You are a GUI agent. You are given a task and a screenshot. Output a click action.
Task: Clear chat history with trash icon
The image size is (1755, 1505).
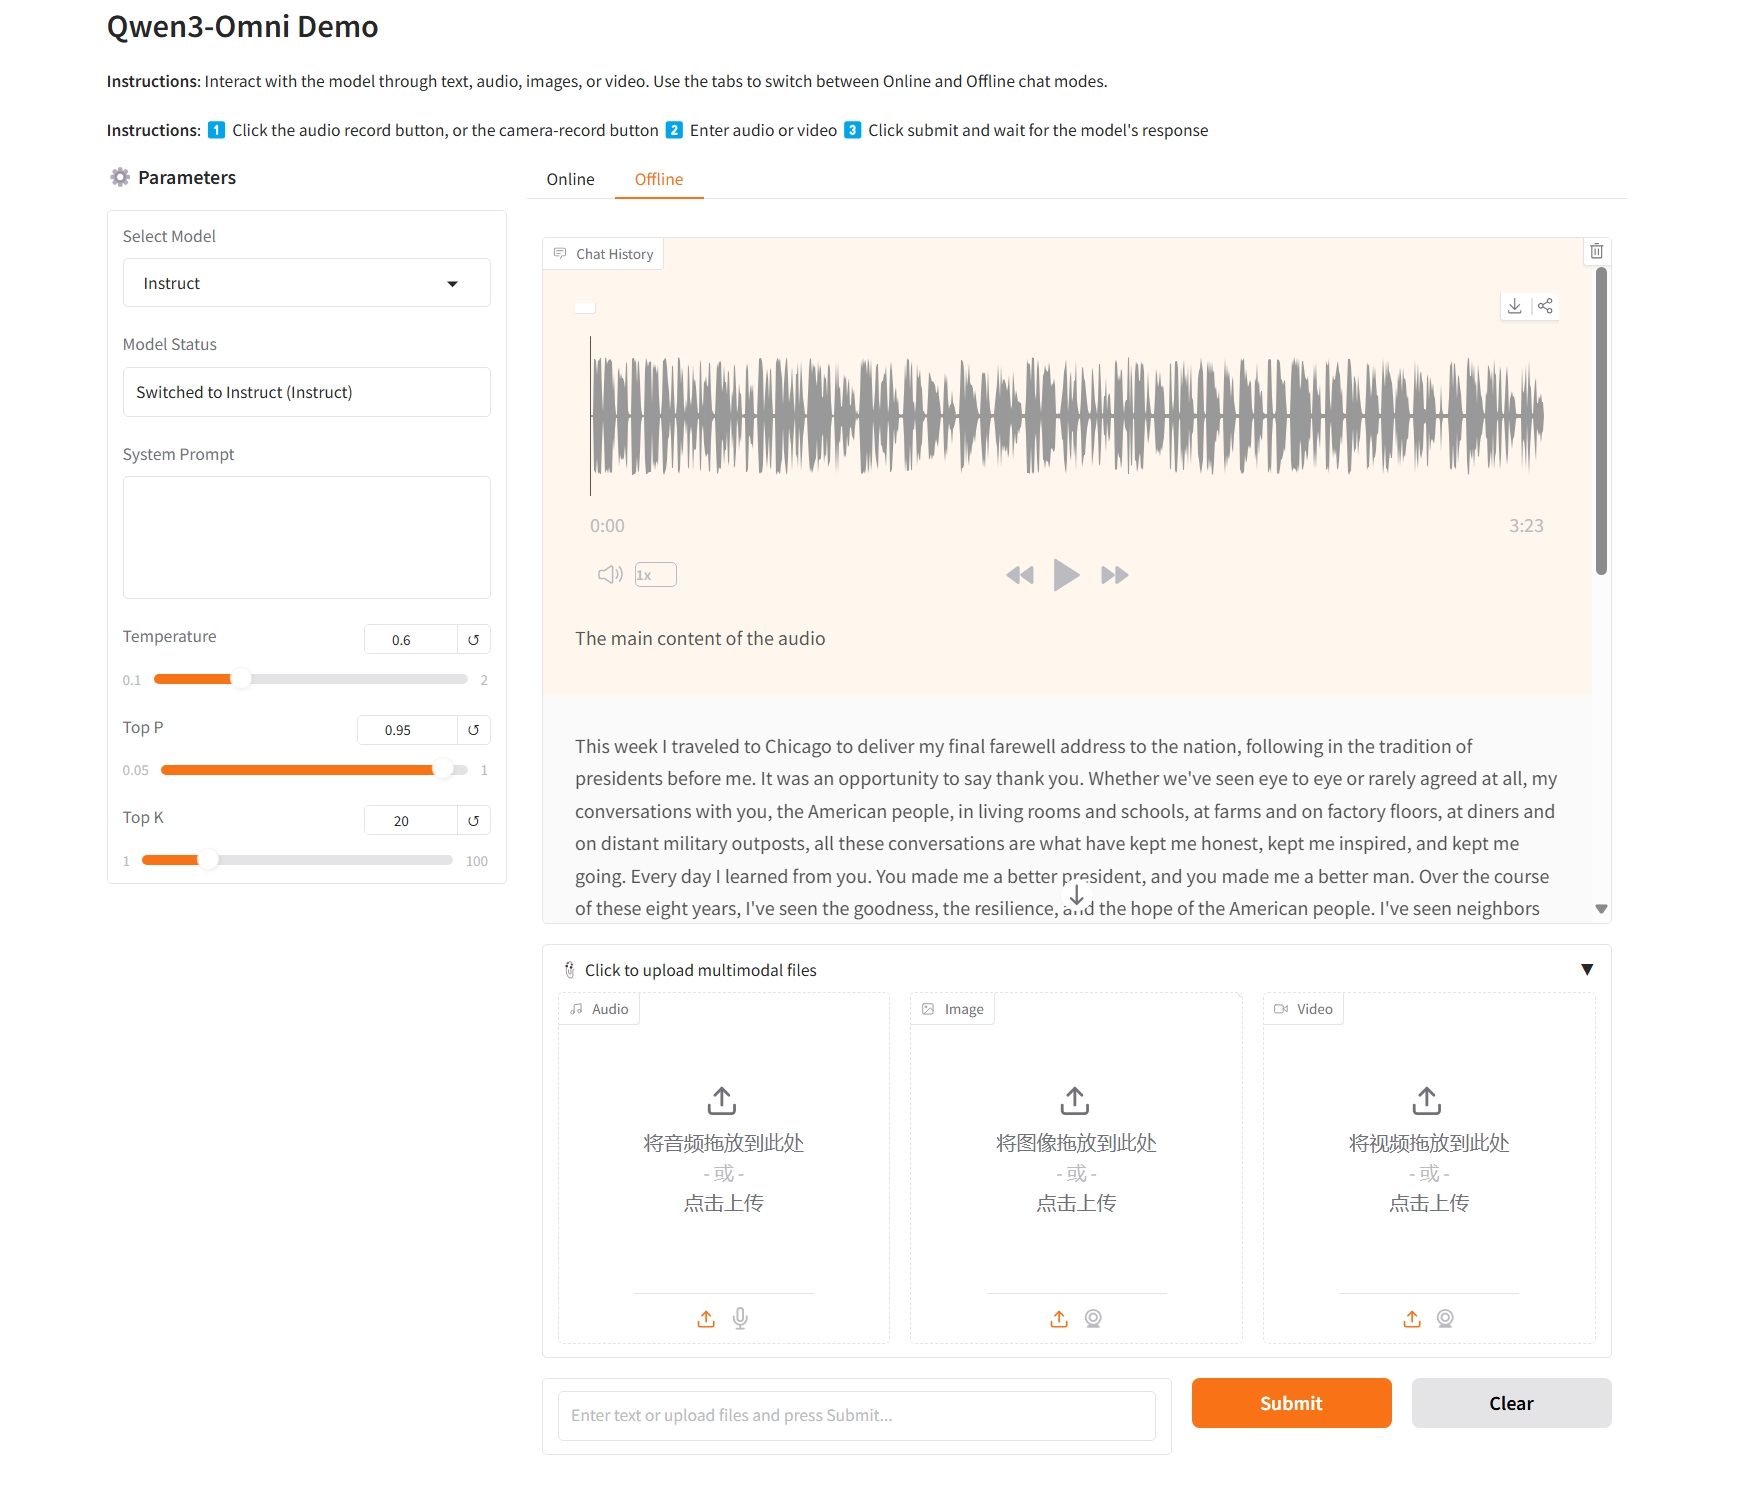point(1596,251)
